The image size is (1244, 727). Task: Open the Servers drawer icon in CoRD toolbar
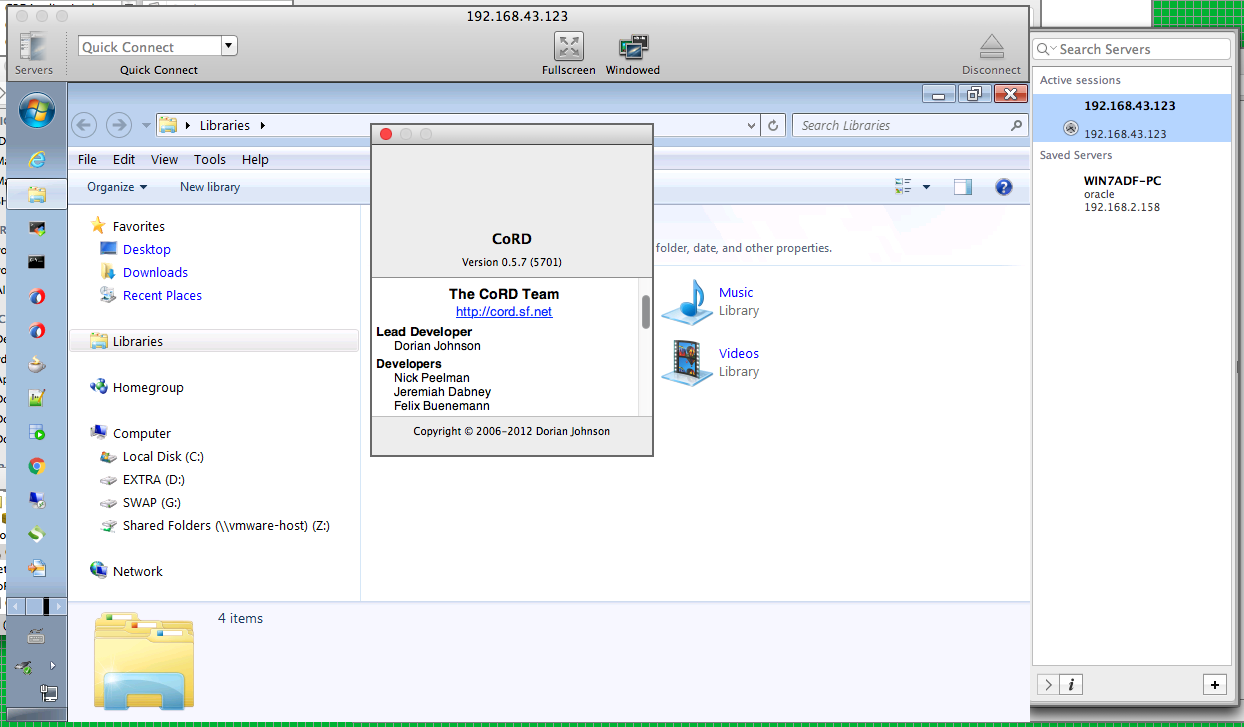tap(33, 47)
